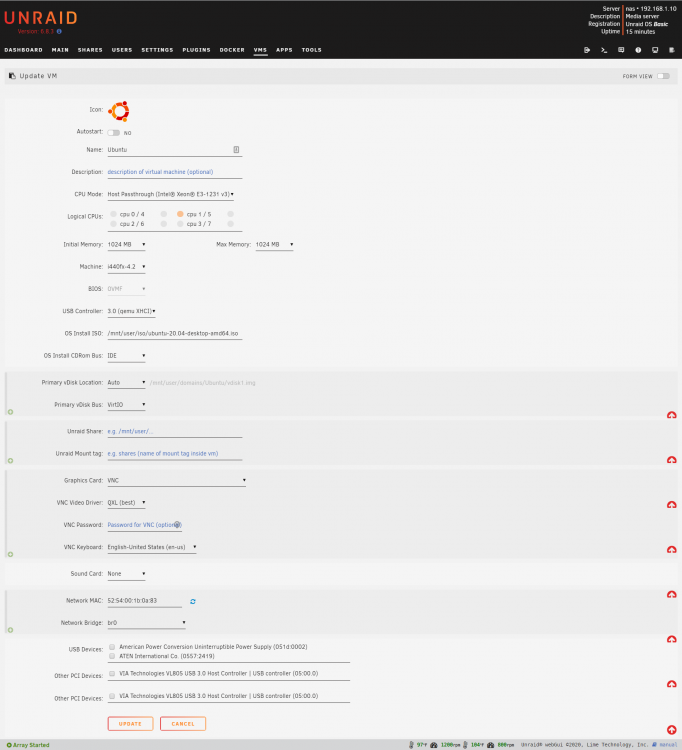The height and width of the screenshot is (750, 682).
Task: Select the cpu 5 hyperthread checkbox
Action: tap(231, 214)
